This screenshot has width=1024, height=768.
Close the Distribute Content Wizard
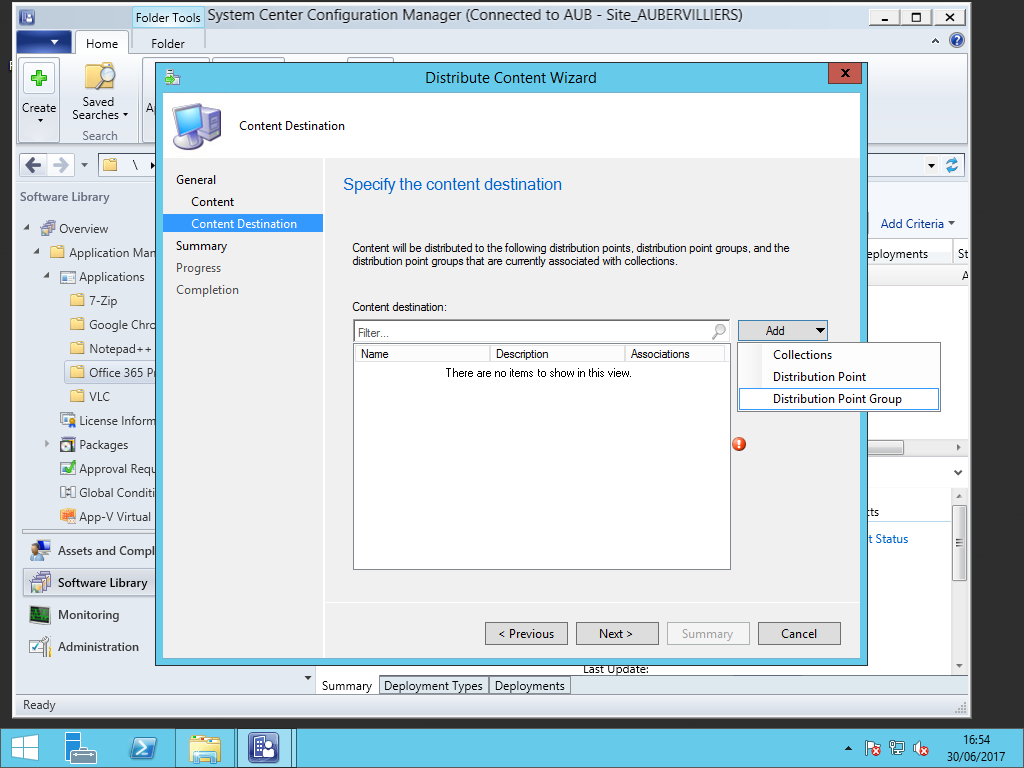[844, 73]
